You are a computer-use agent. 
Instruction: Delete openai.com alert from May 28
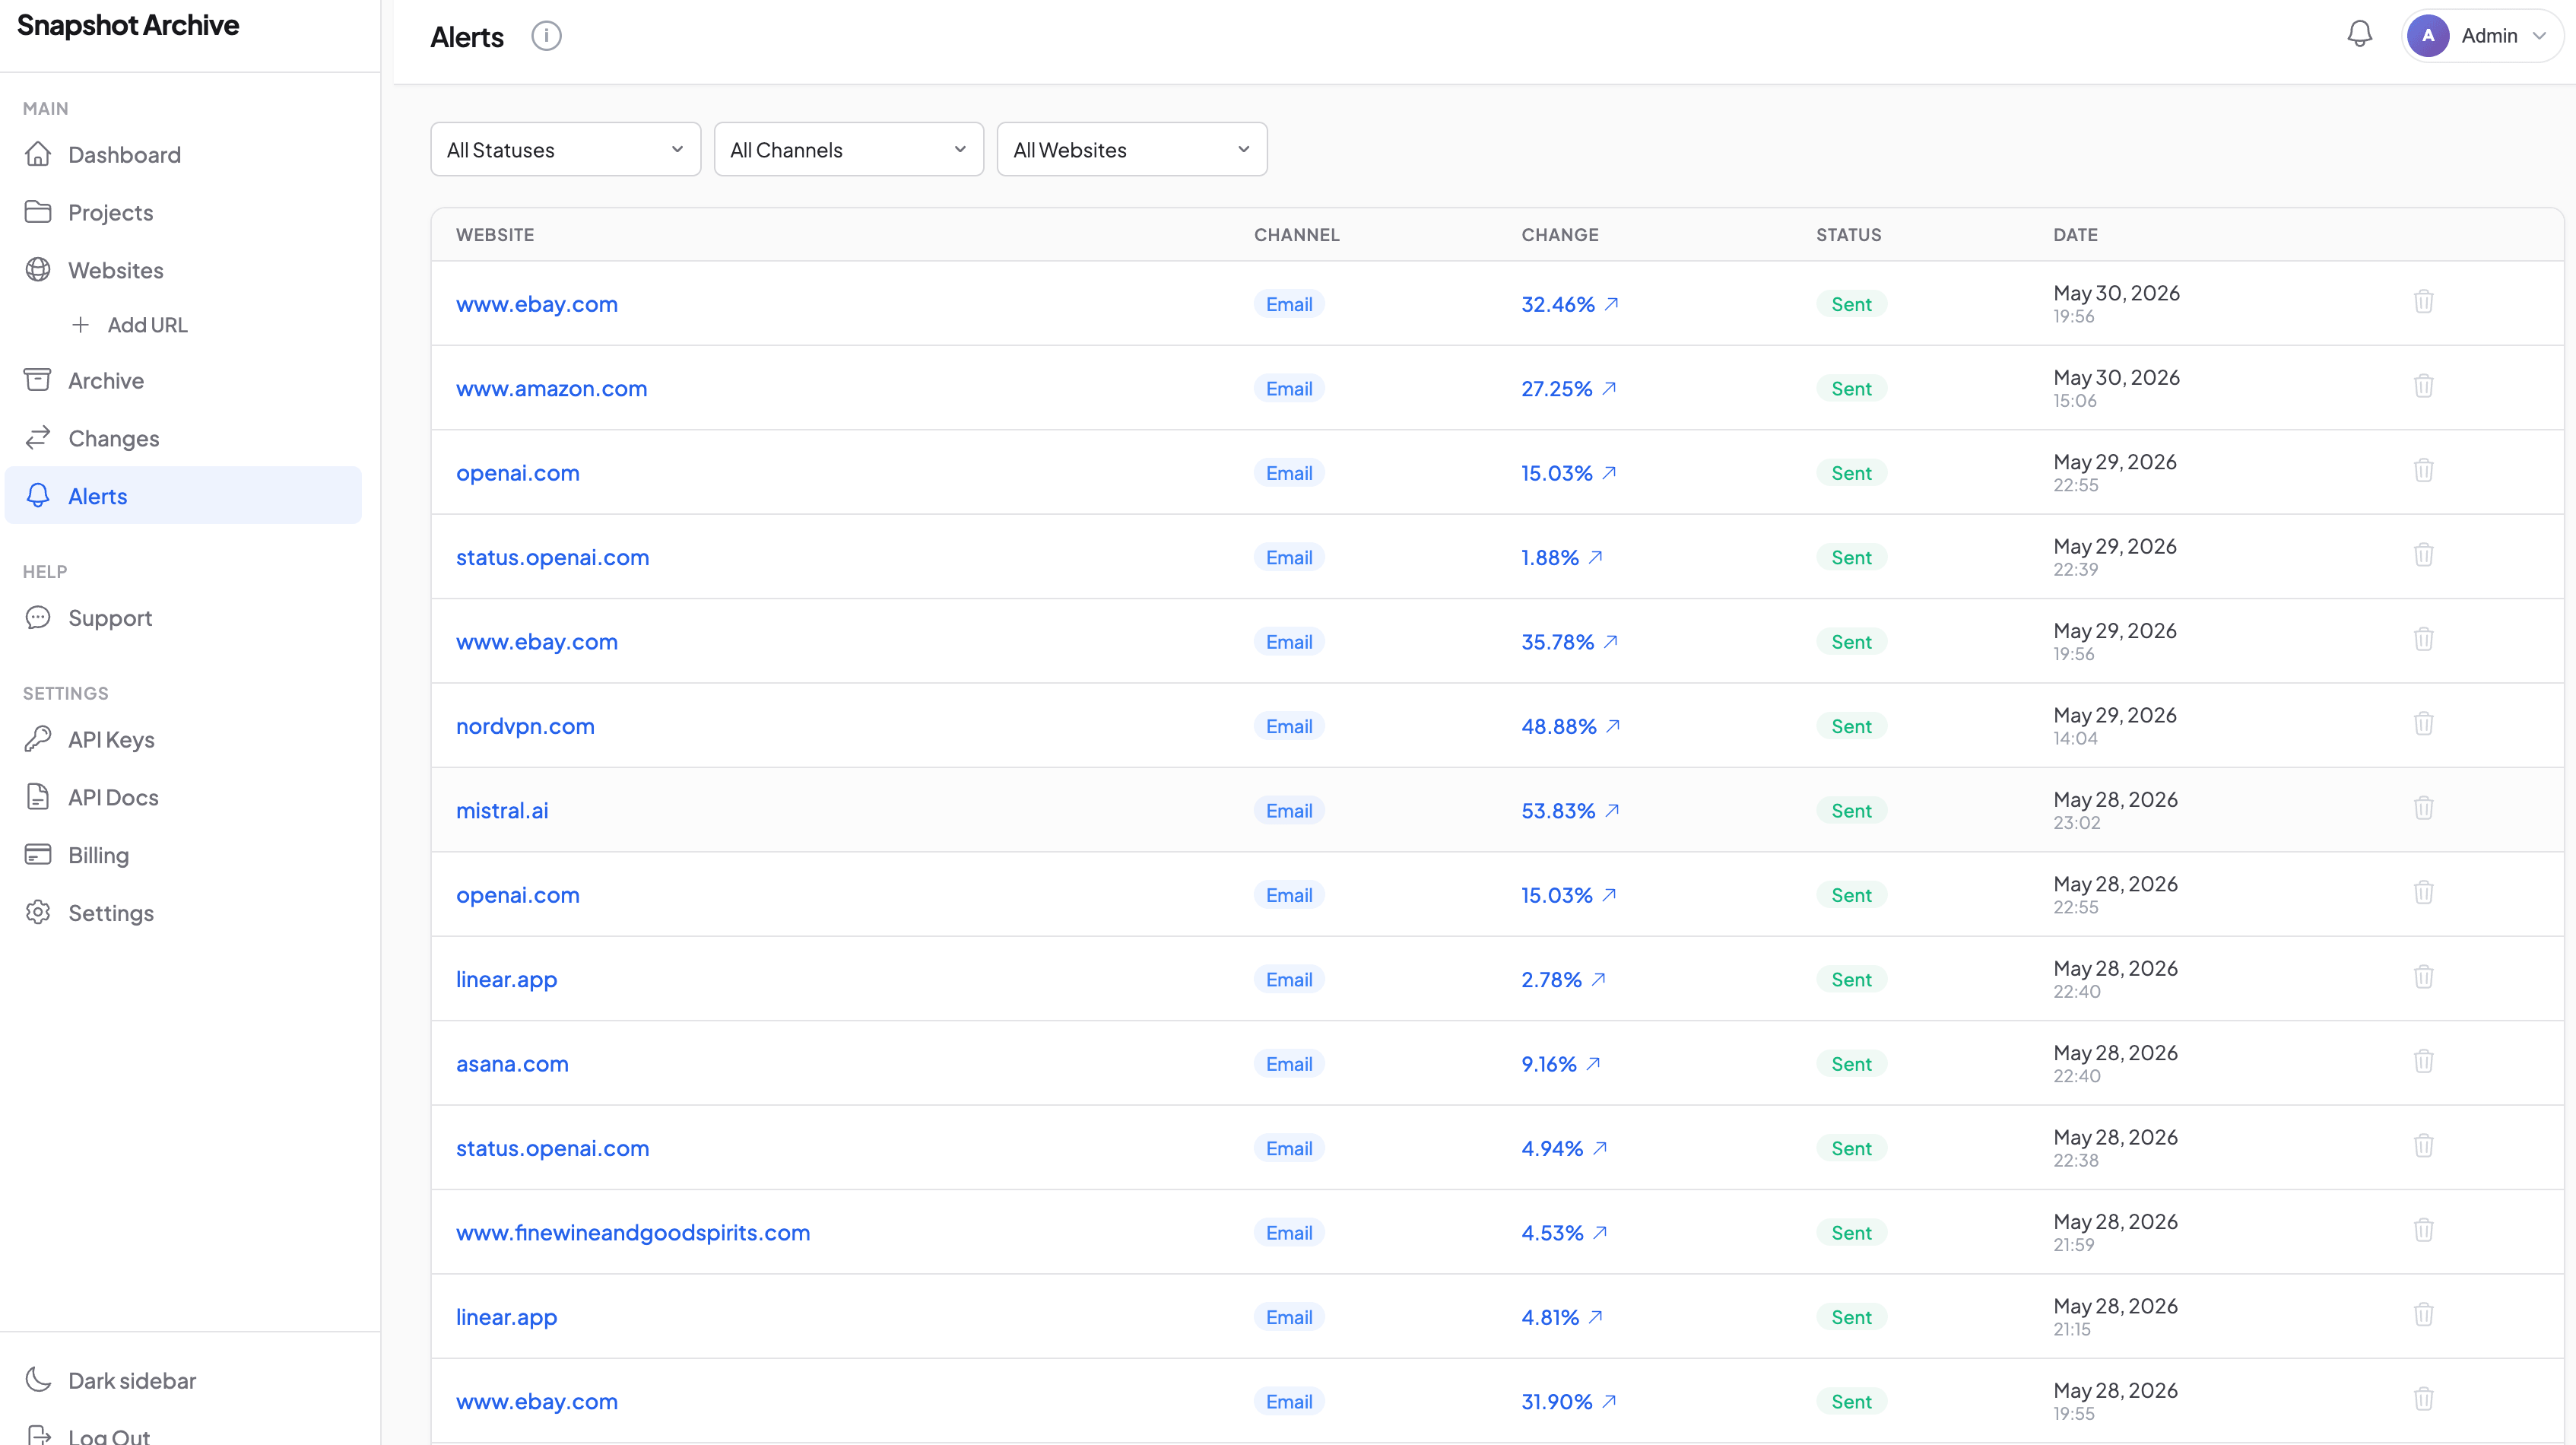pyautogui.click(x=2423, y=892)
